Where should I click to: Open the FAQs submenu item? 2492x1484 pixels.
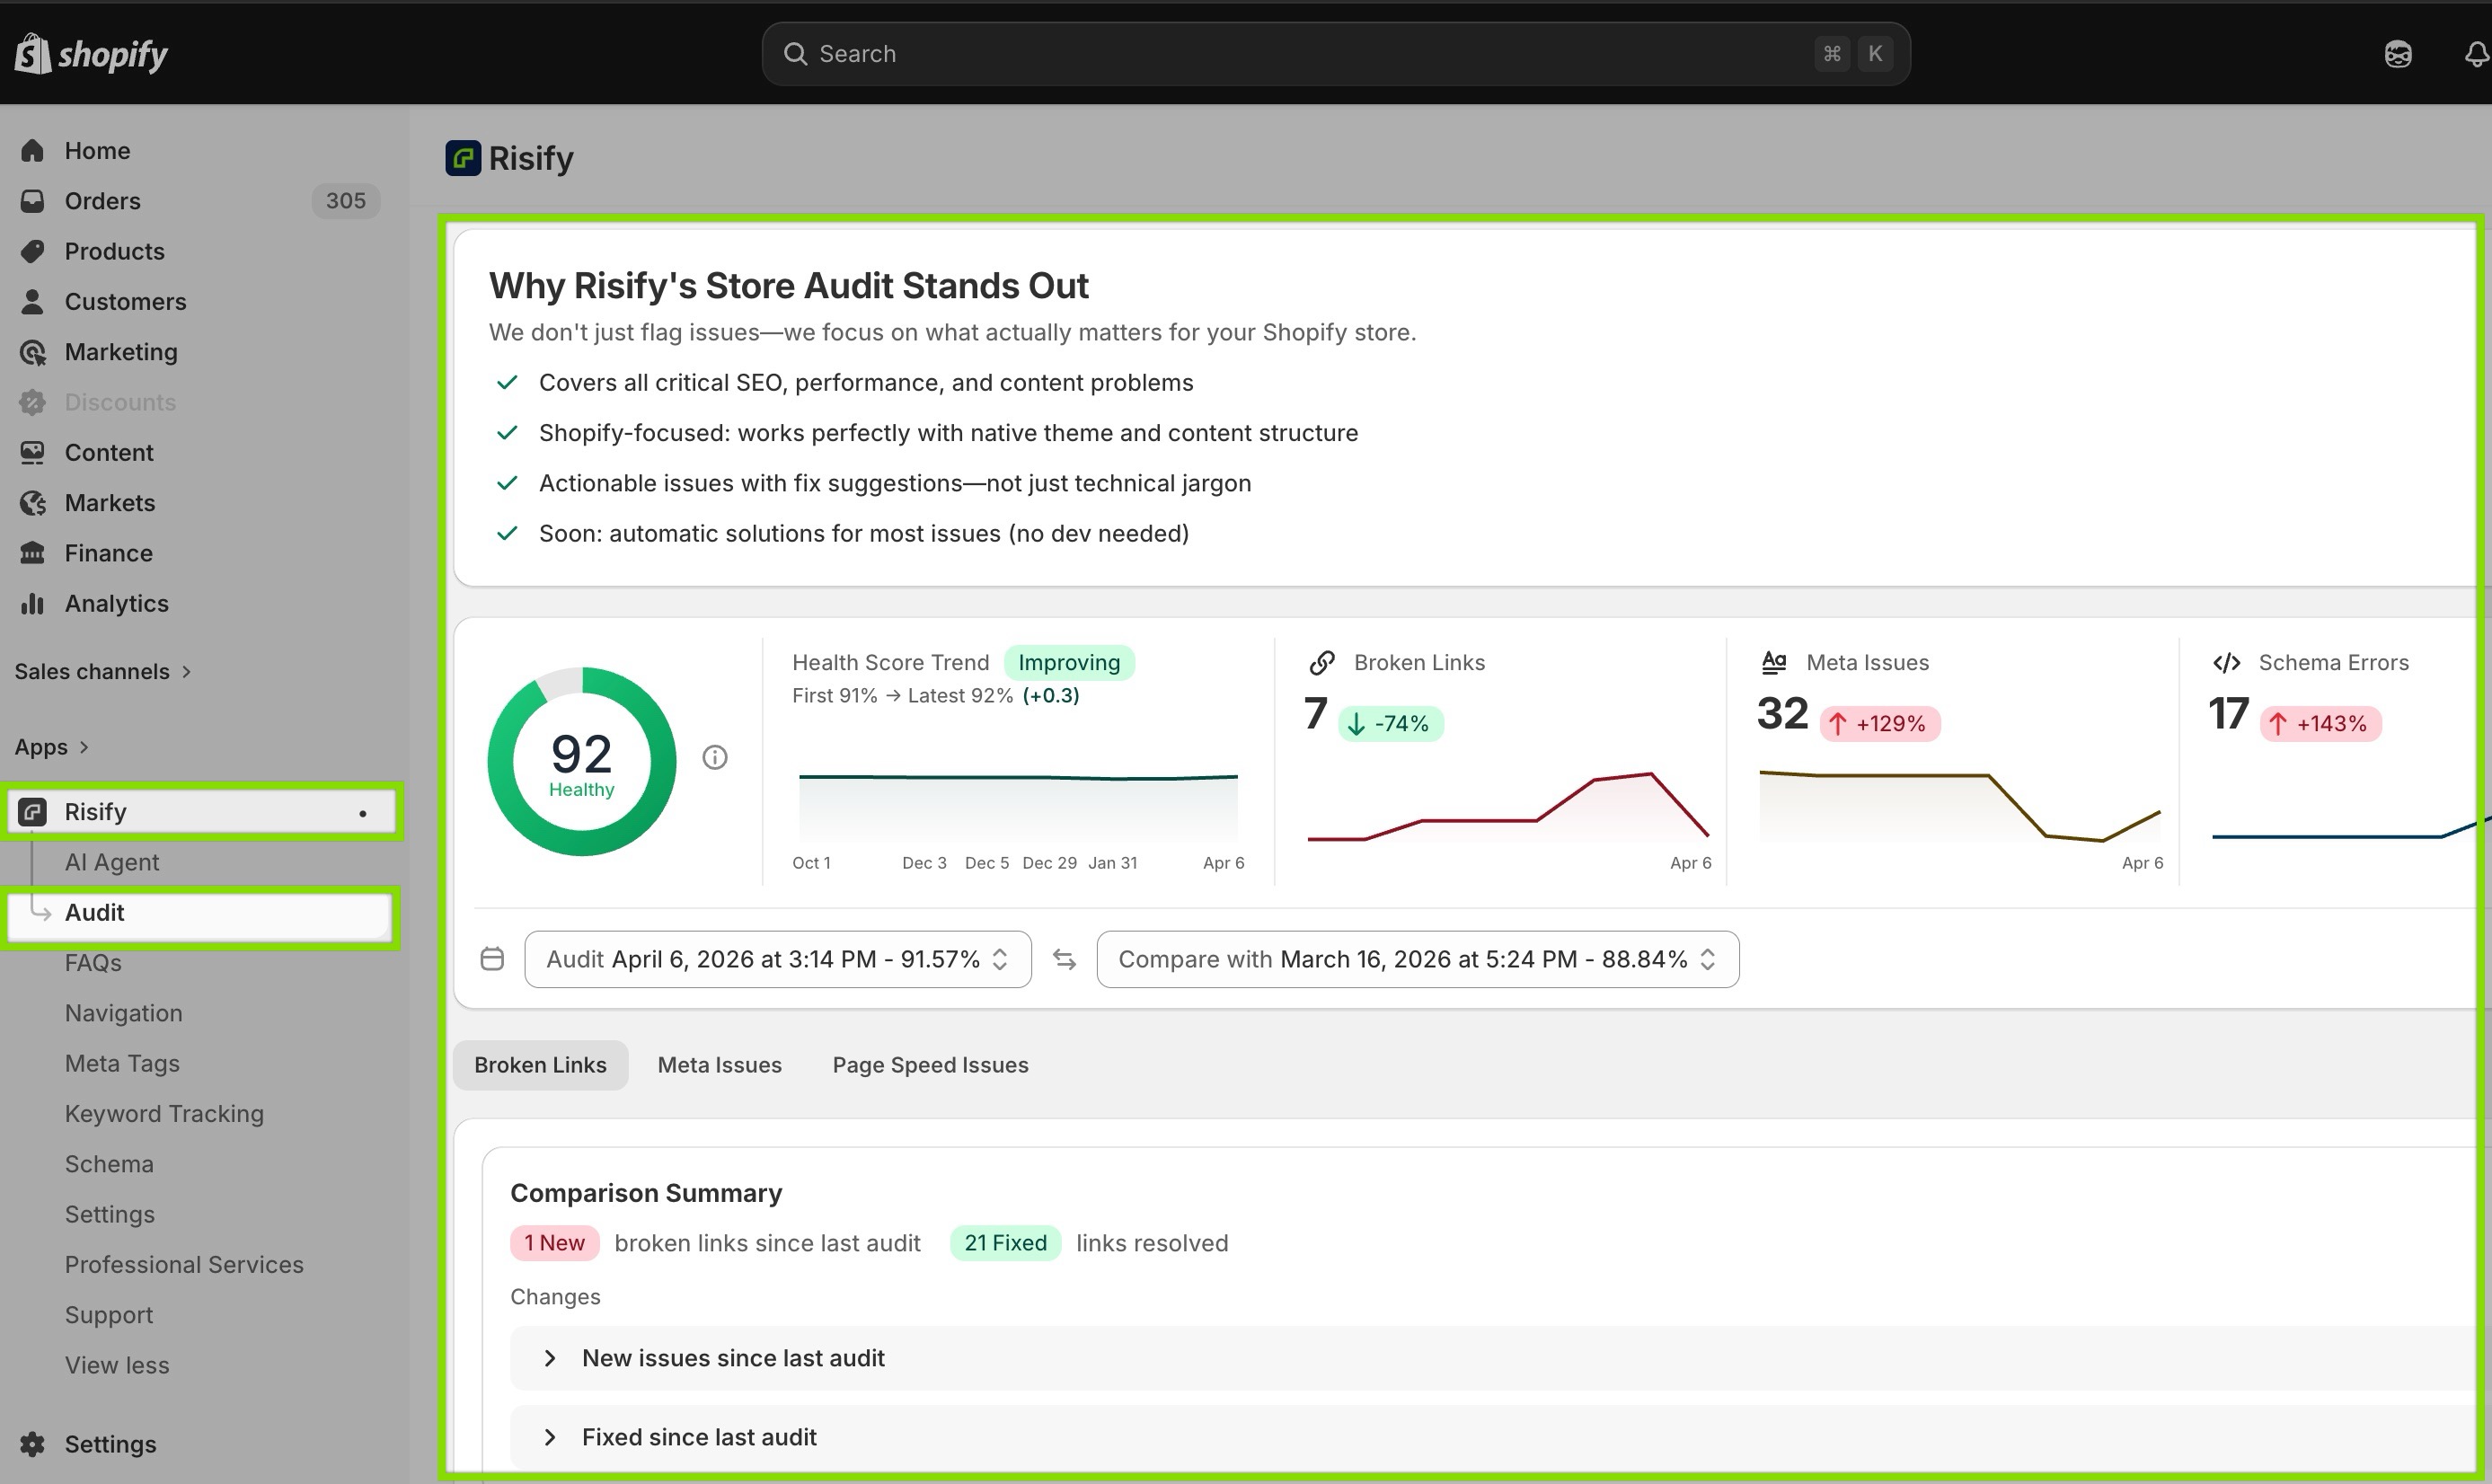point(93,963)
